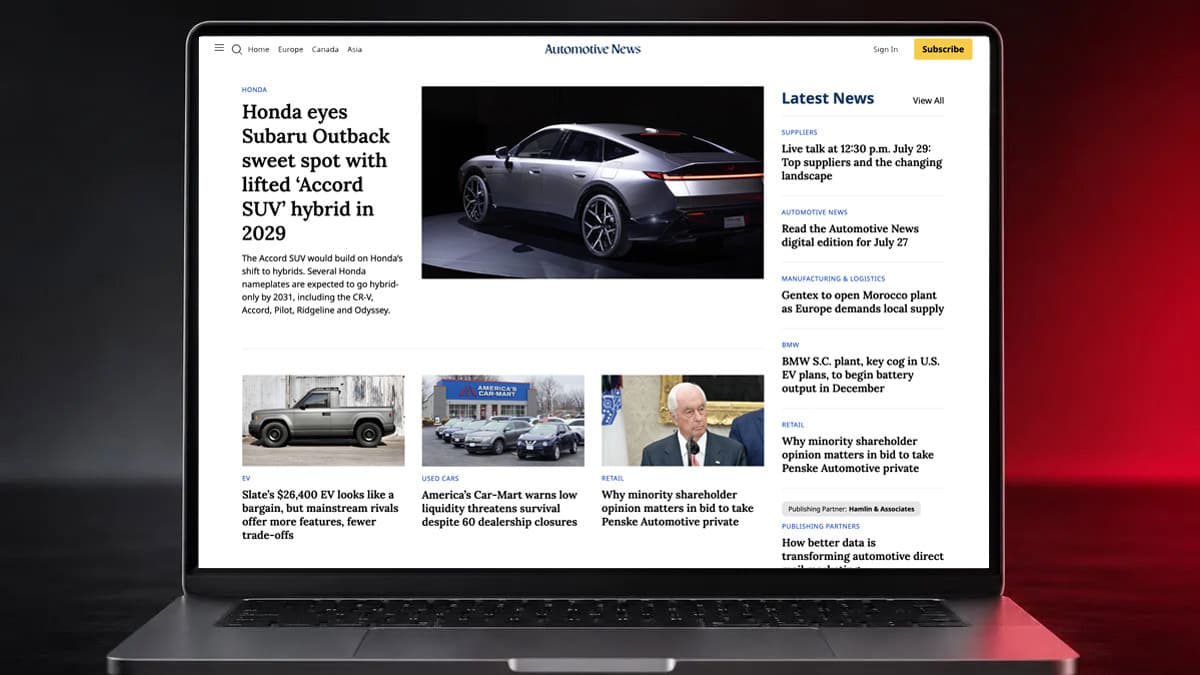The height and width of the screenshot is (675, 1200).
Task: Open Suppliers category tag
Action: (799, 132)
